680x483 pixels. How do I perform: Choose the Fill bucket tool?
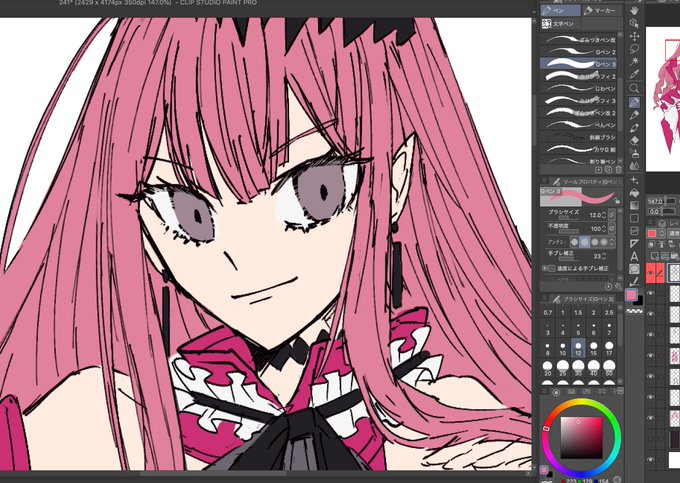[634, 193]
